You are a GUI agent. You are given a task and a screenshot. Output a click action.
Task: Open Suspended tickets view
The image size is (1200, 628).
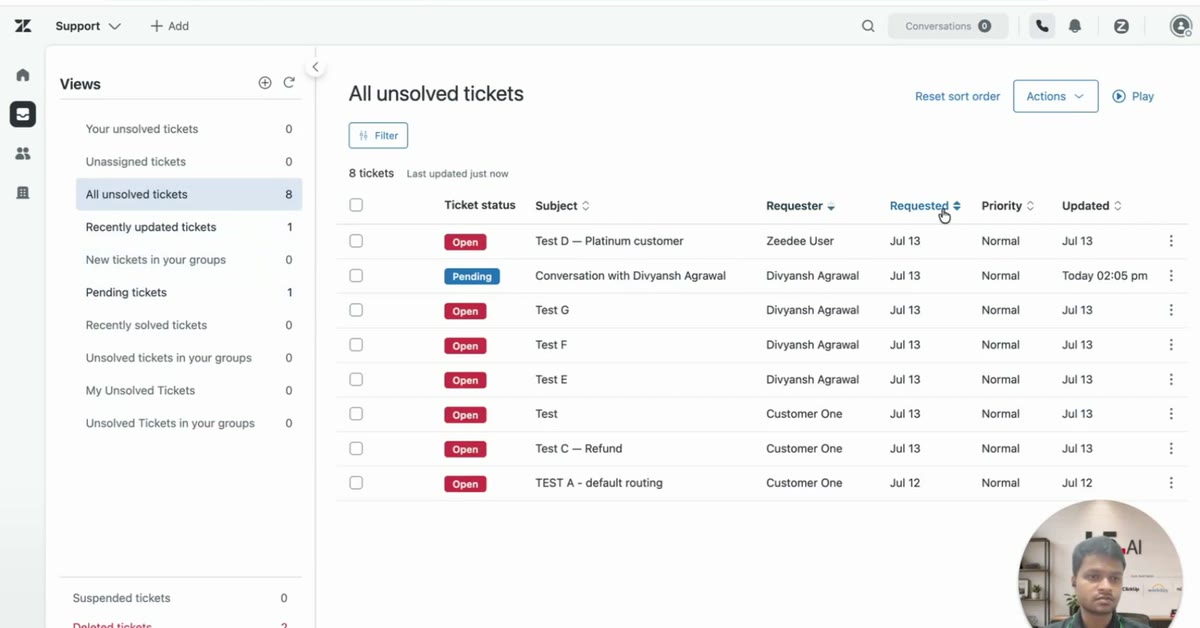180,598
